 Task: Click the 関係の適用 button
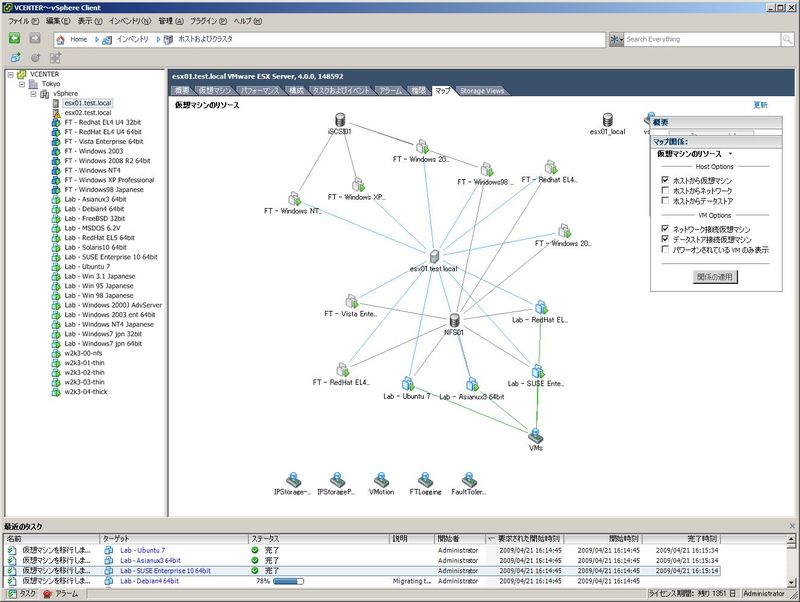coord(715,277)
